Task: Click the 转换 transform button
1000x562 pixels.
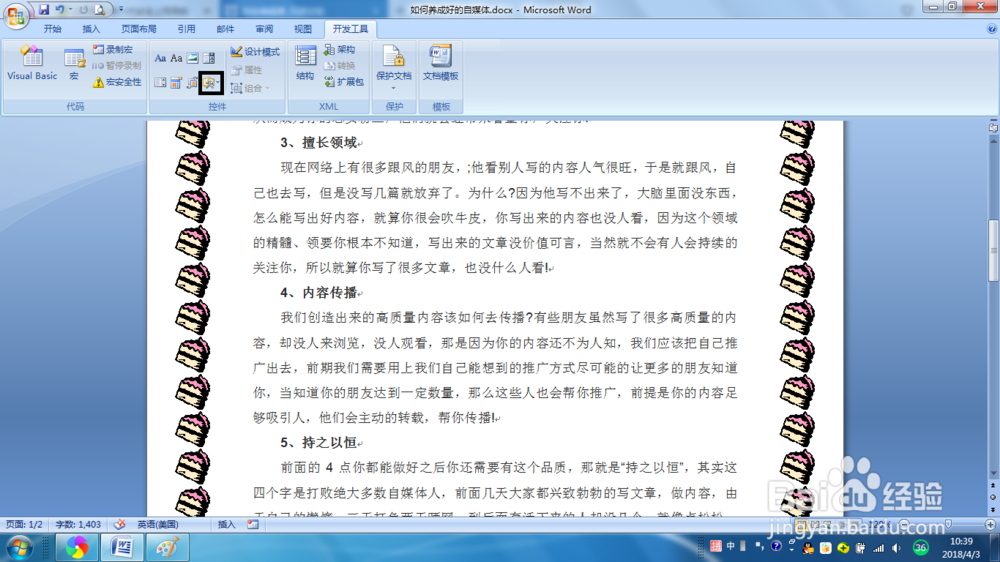Action: [x=340, y=66]
